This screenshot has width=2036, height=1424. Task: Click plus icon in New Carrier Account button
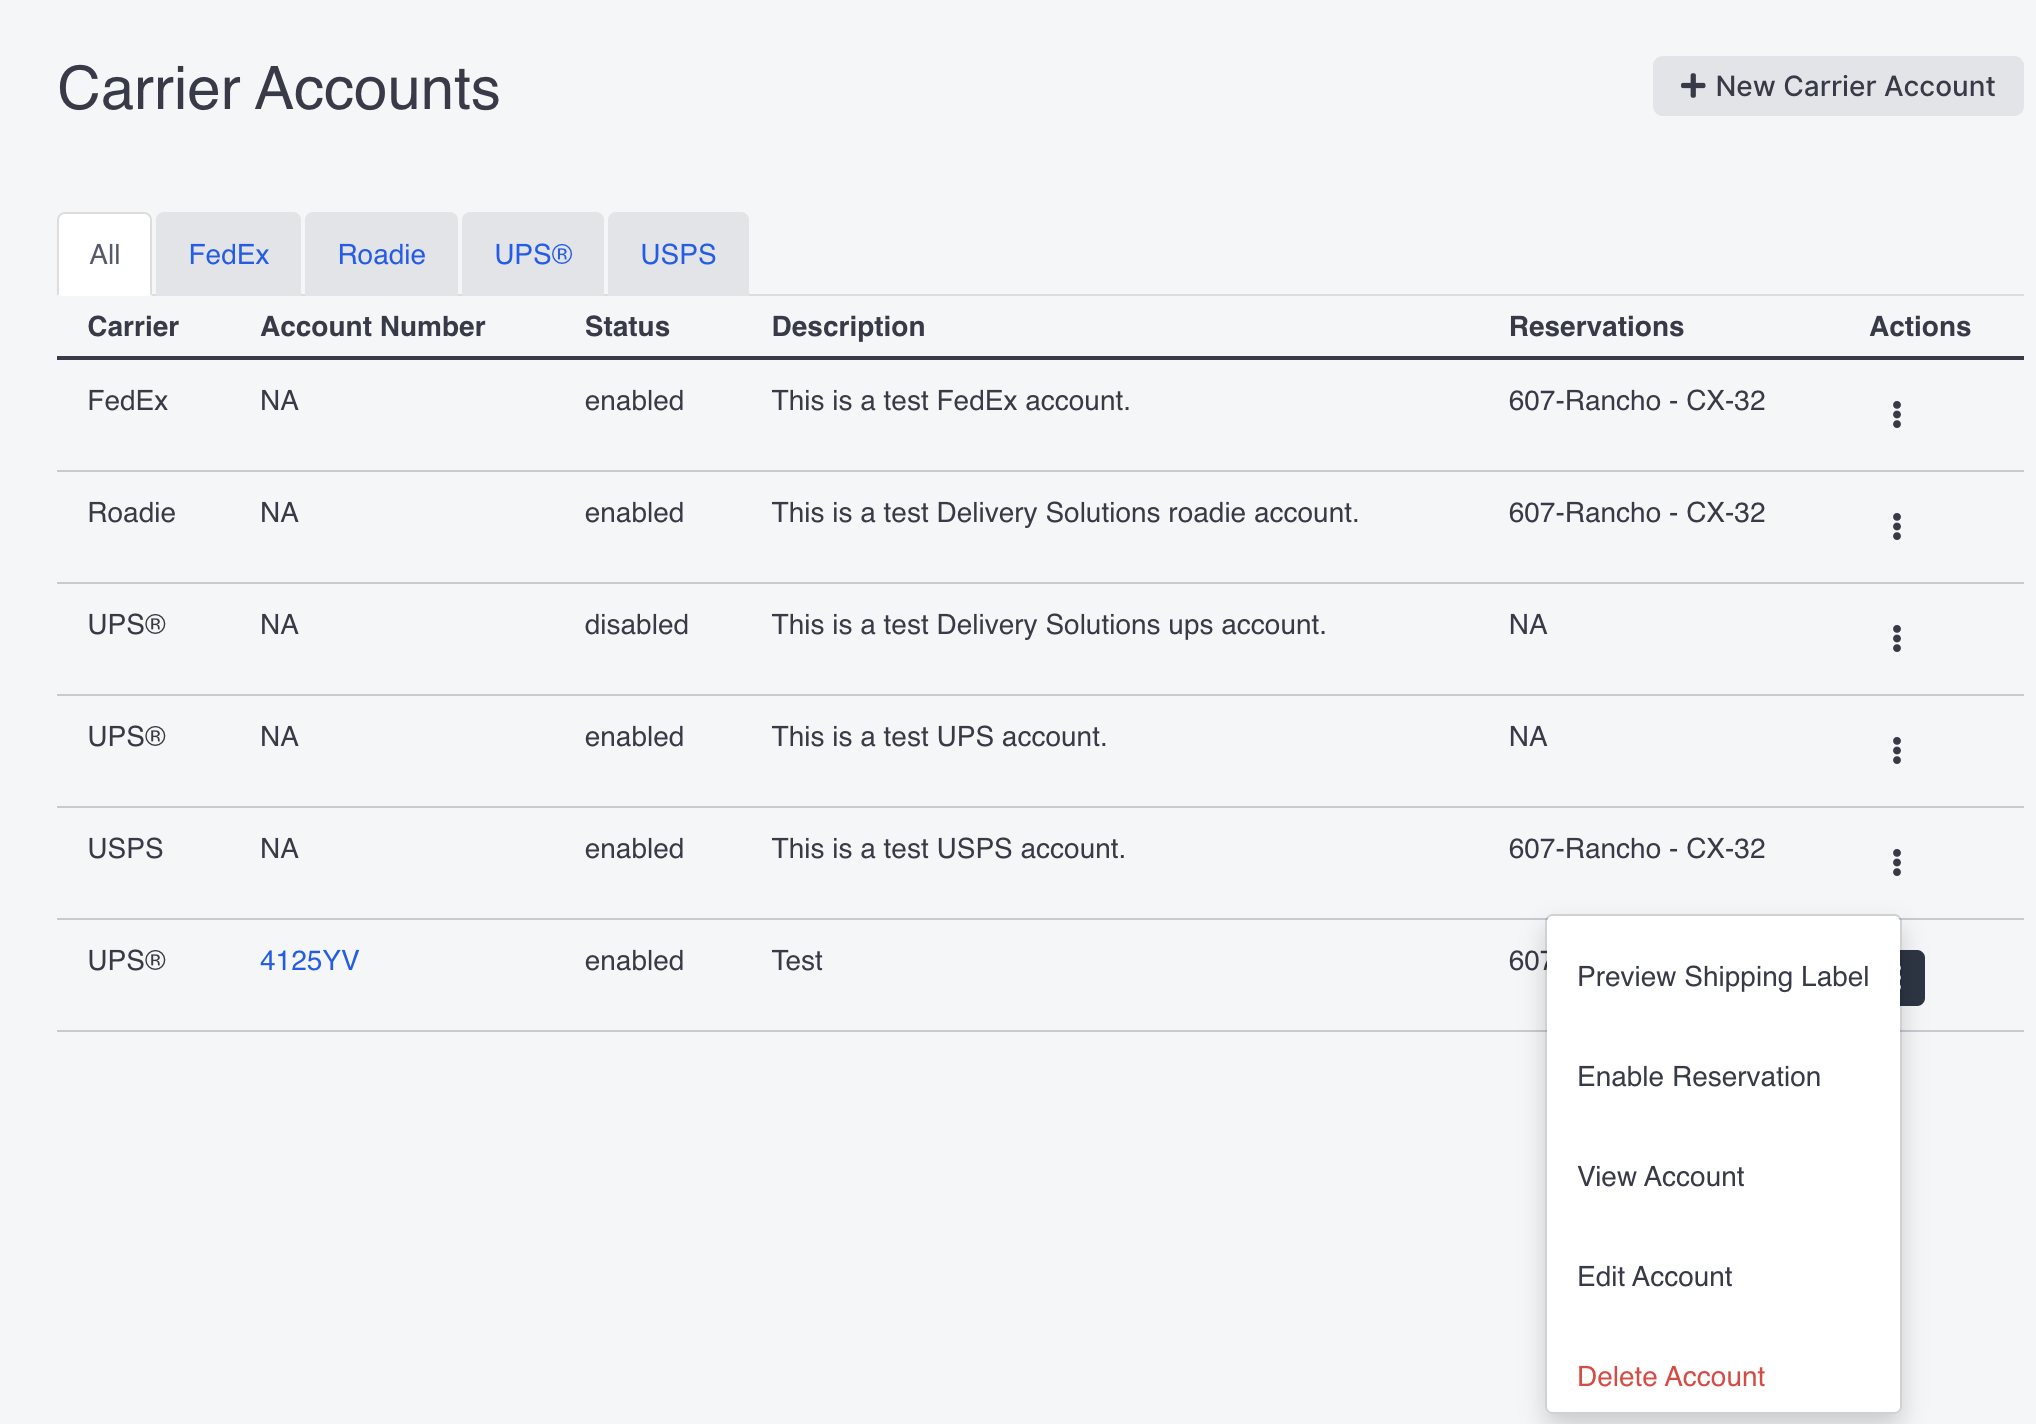point(1693,86)
